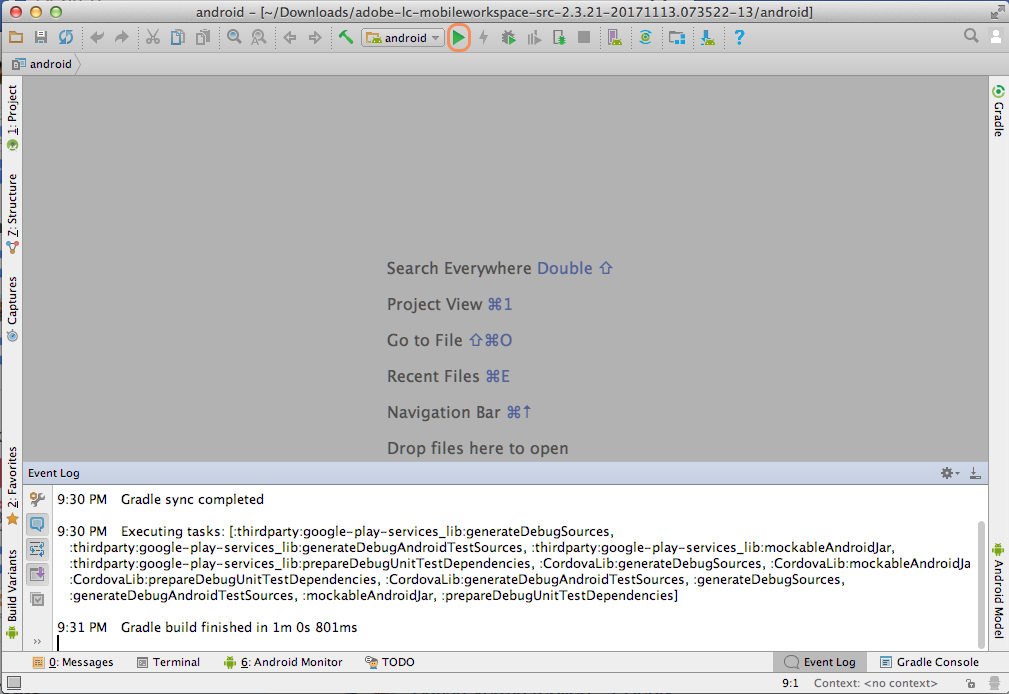Click the Copy icon in the toolbar
This screenshot has width=1009, height=694.
coord(178,37)
